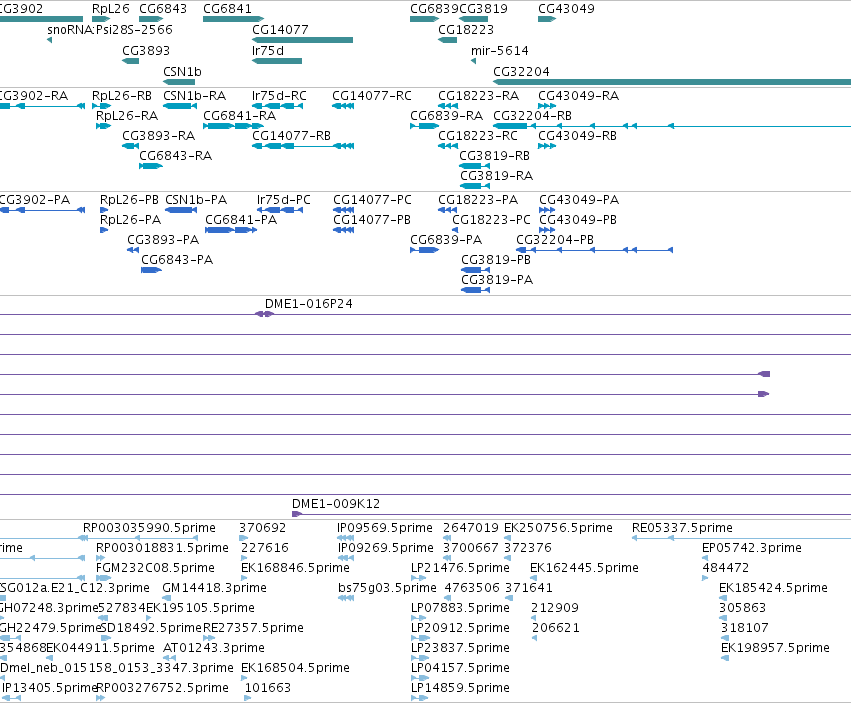Click transcript CG3893-RA
The image size is (851, 703).
pyautogui.click(x=158, y=136)
